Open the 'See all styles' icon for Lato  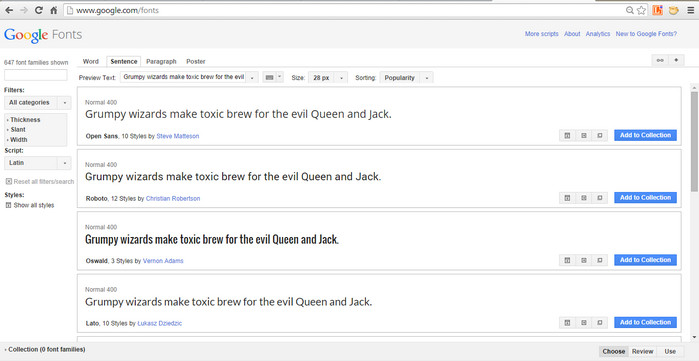(567, 323)
